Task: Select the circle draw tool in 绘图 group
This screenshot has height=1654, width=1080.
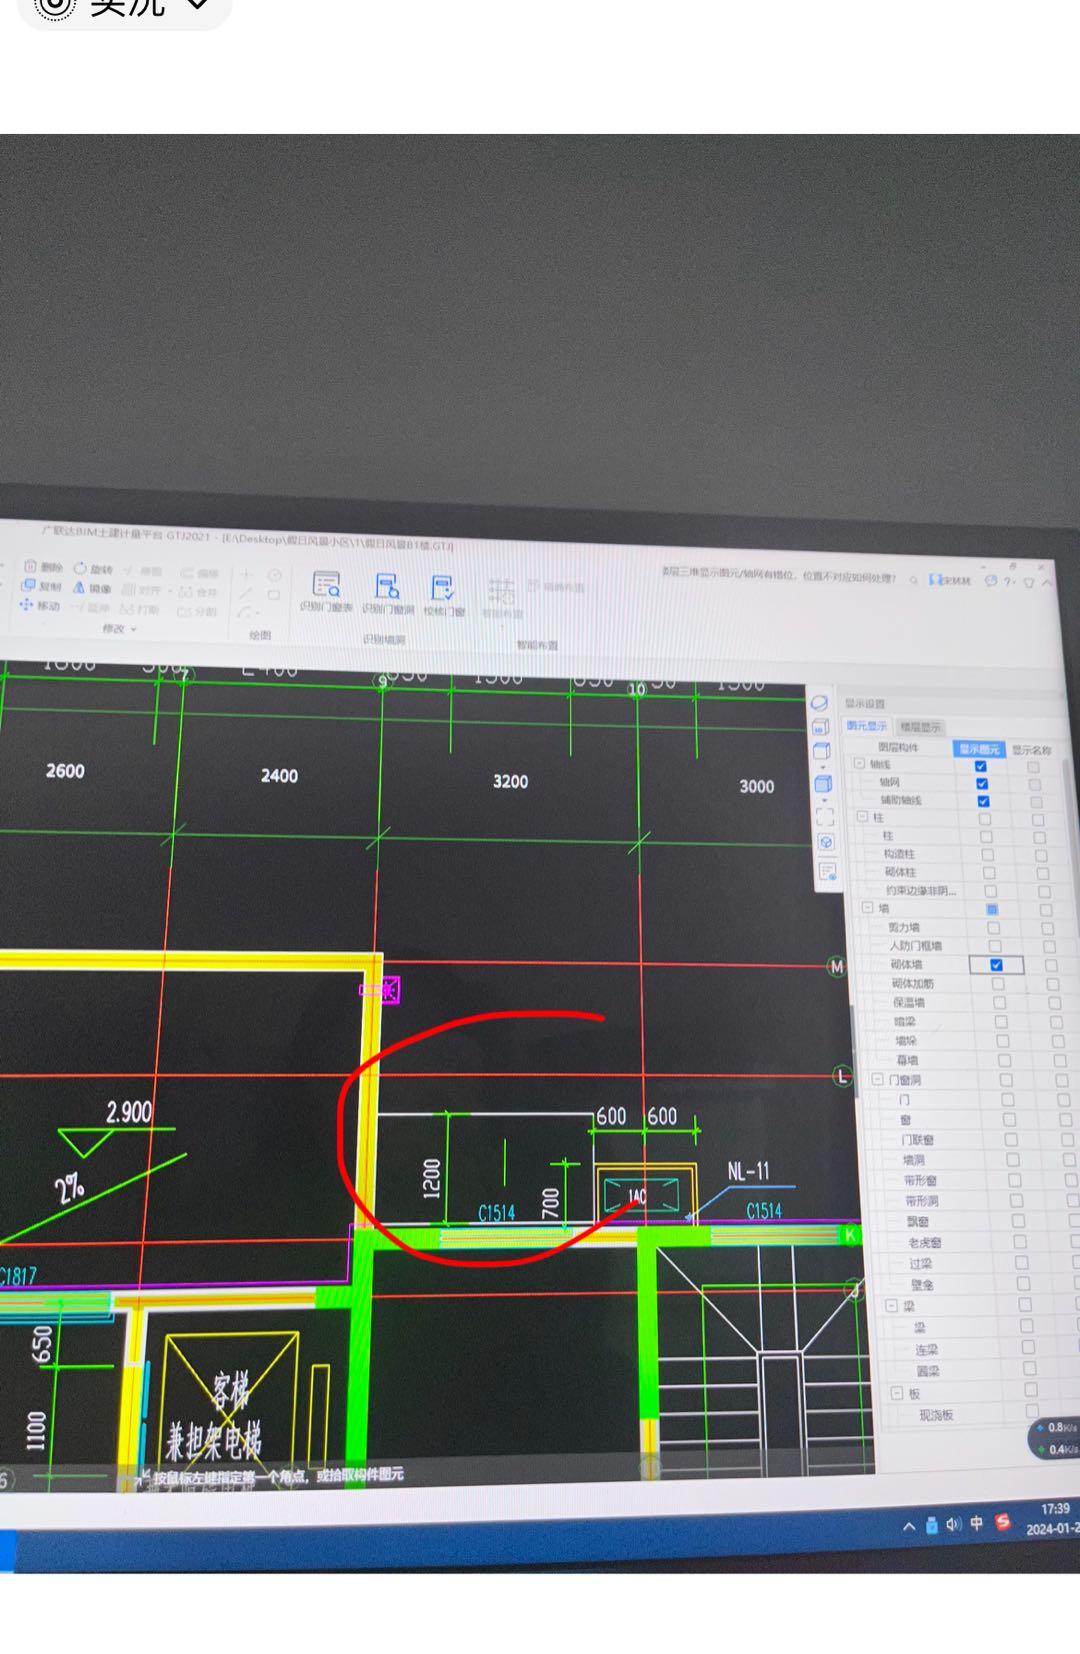Action: click(x=275, y=575)
